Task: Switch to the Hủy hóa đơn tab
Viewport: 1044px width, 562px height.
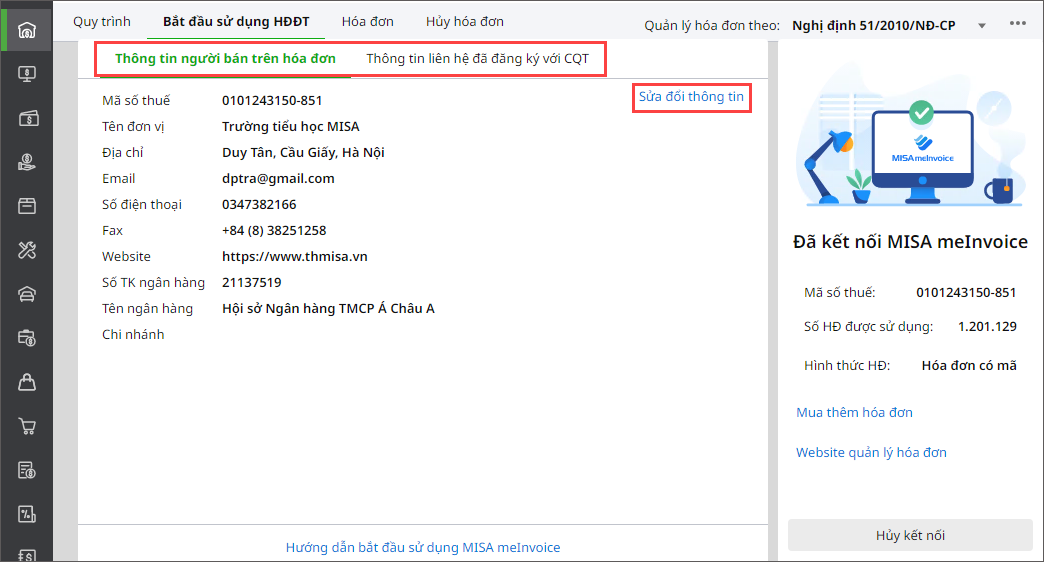Action: (x=465, y=21)
